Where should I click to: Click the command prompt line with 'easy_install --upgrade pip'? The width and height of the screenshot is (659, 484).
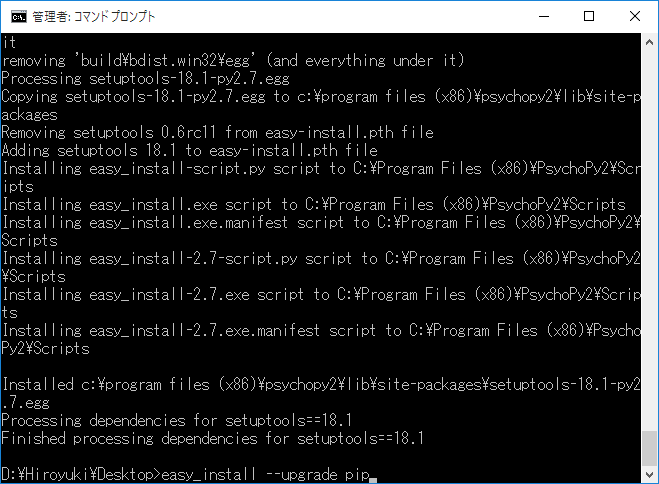(x=186, y=475)
